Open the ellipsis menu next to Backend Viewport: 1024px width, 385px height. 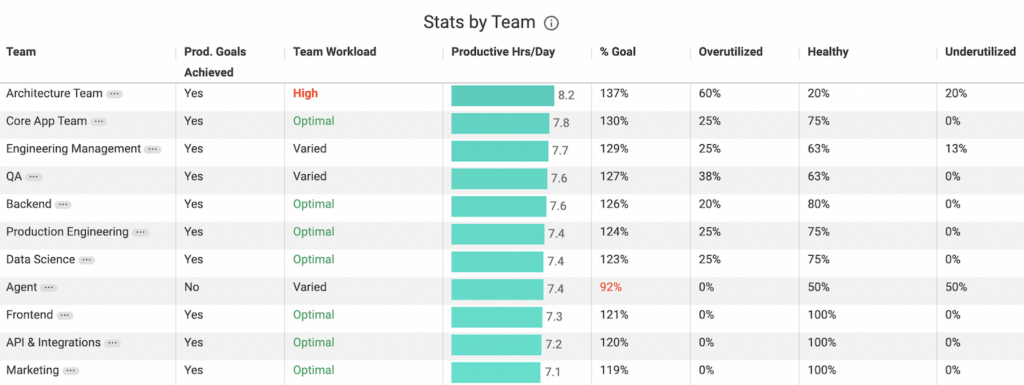(x=63, y=205)
